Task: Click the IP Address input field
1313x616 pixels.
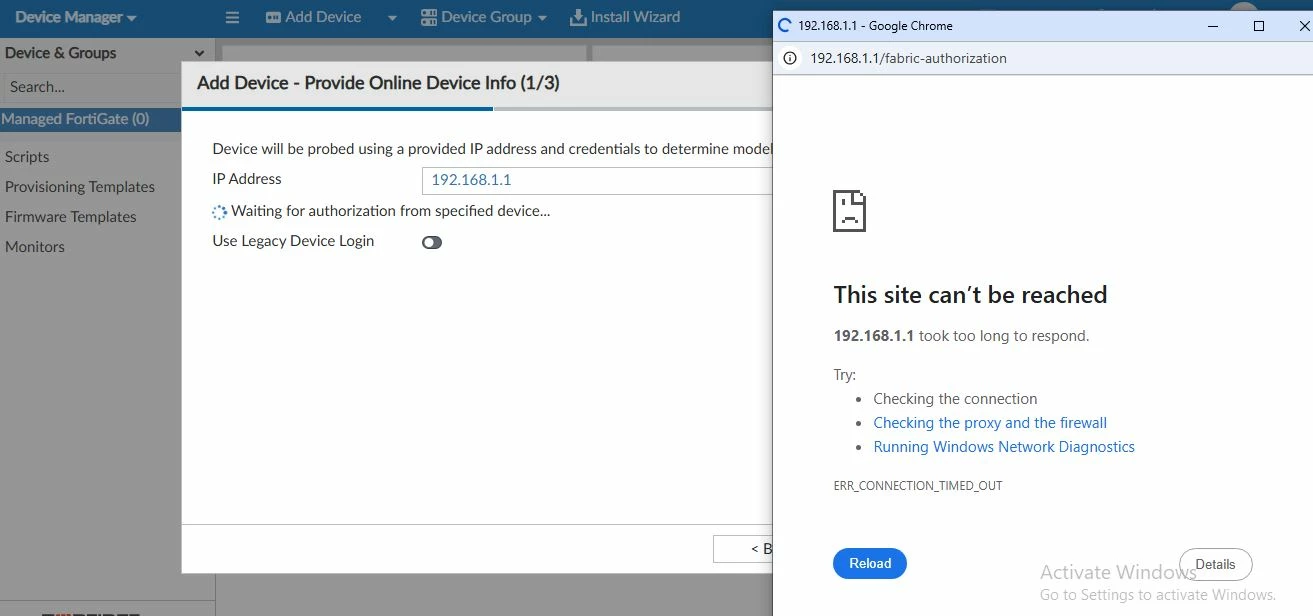Action: [597, 181]
